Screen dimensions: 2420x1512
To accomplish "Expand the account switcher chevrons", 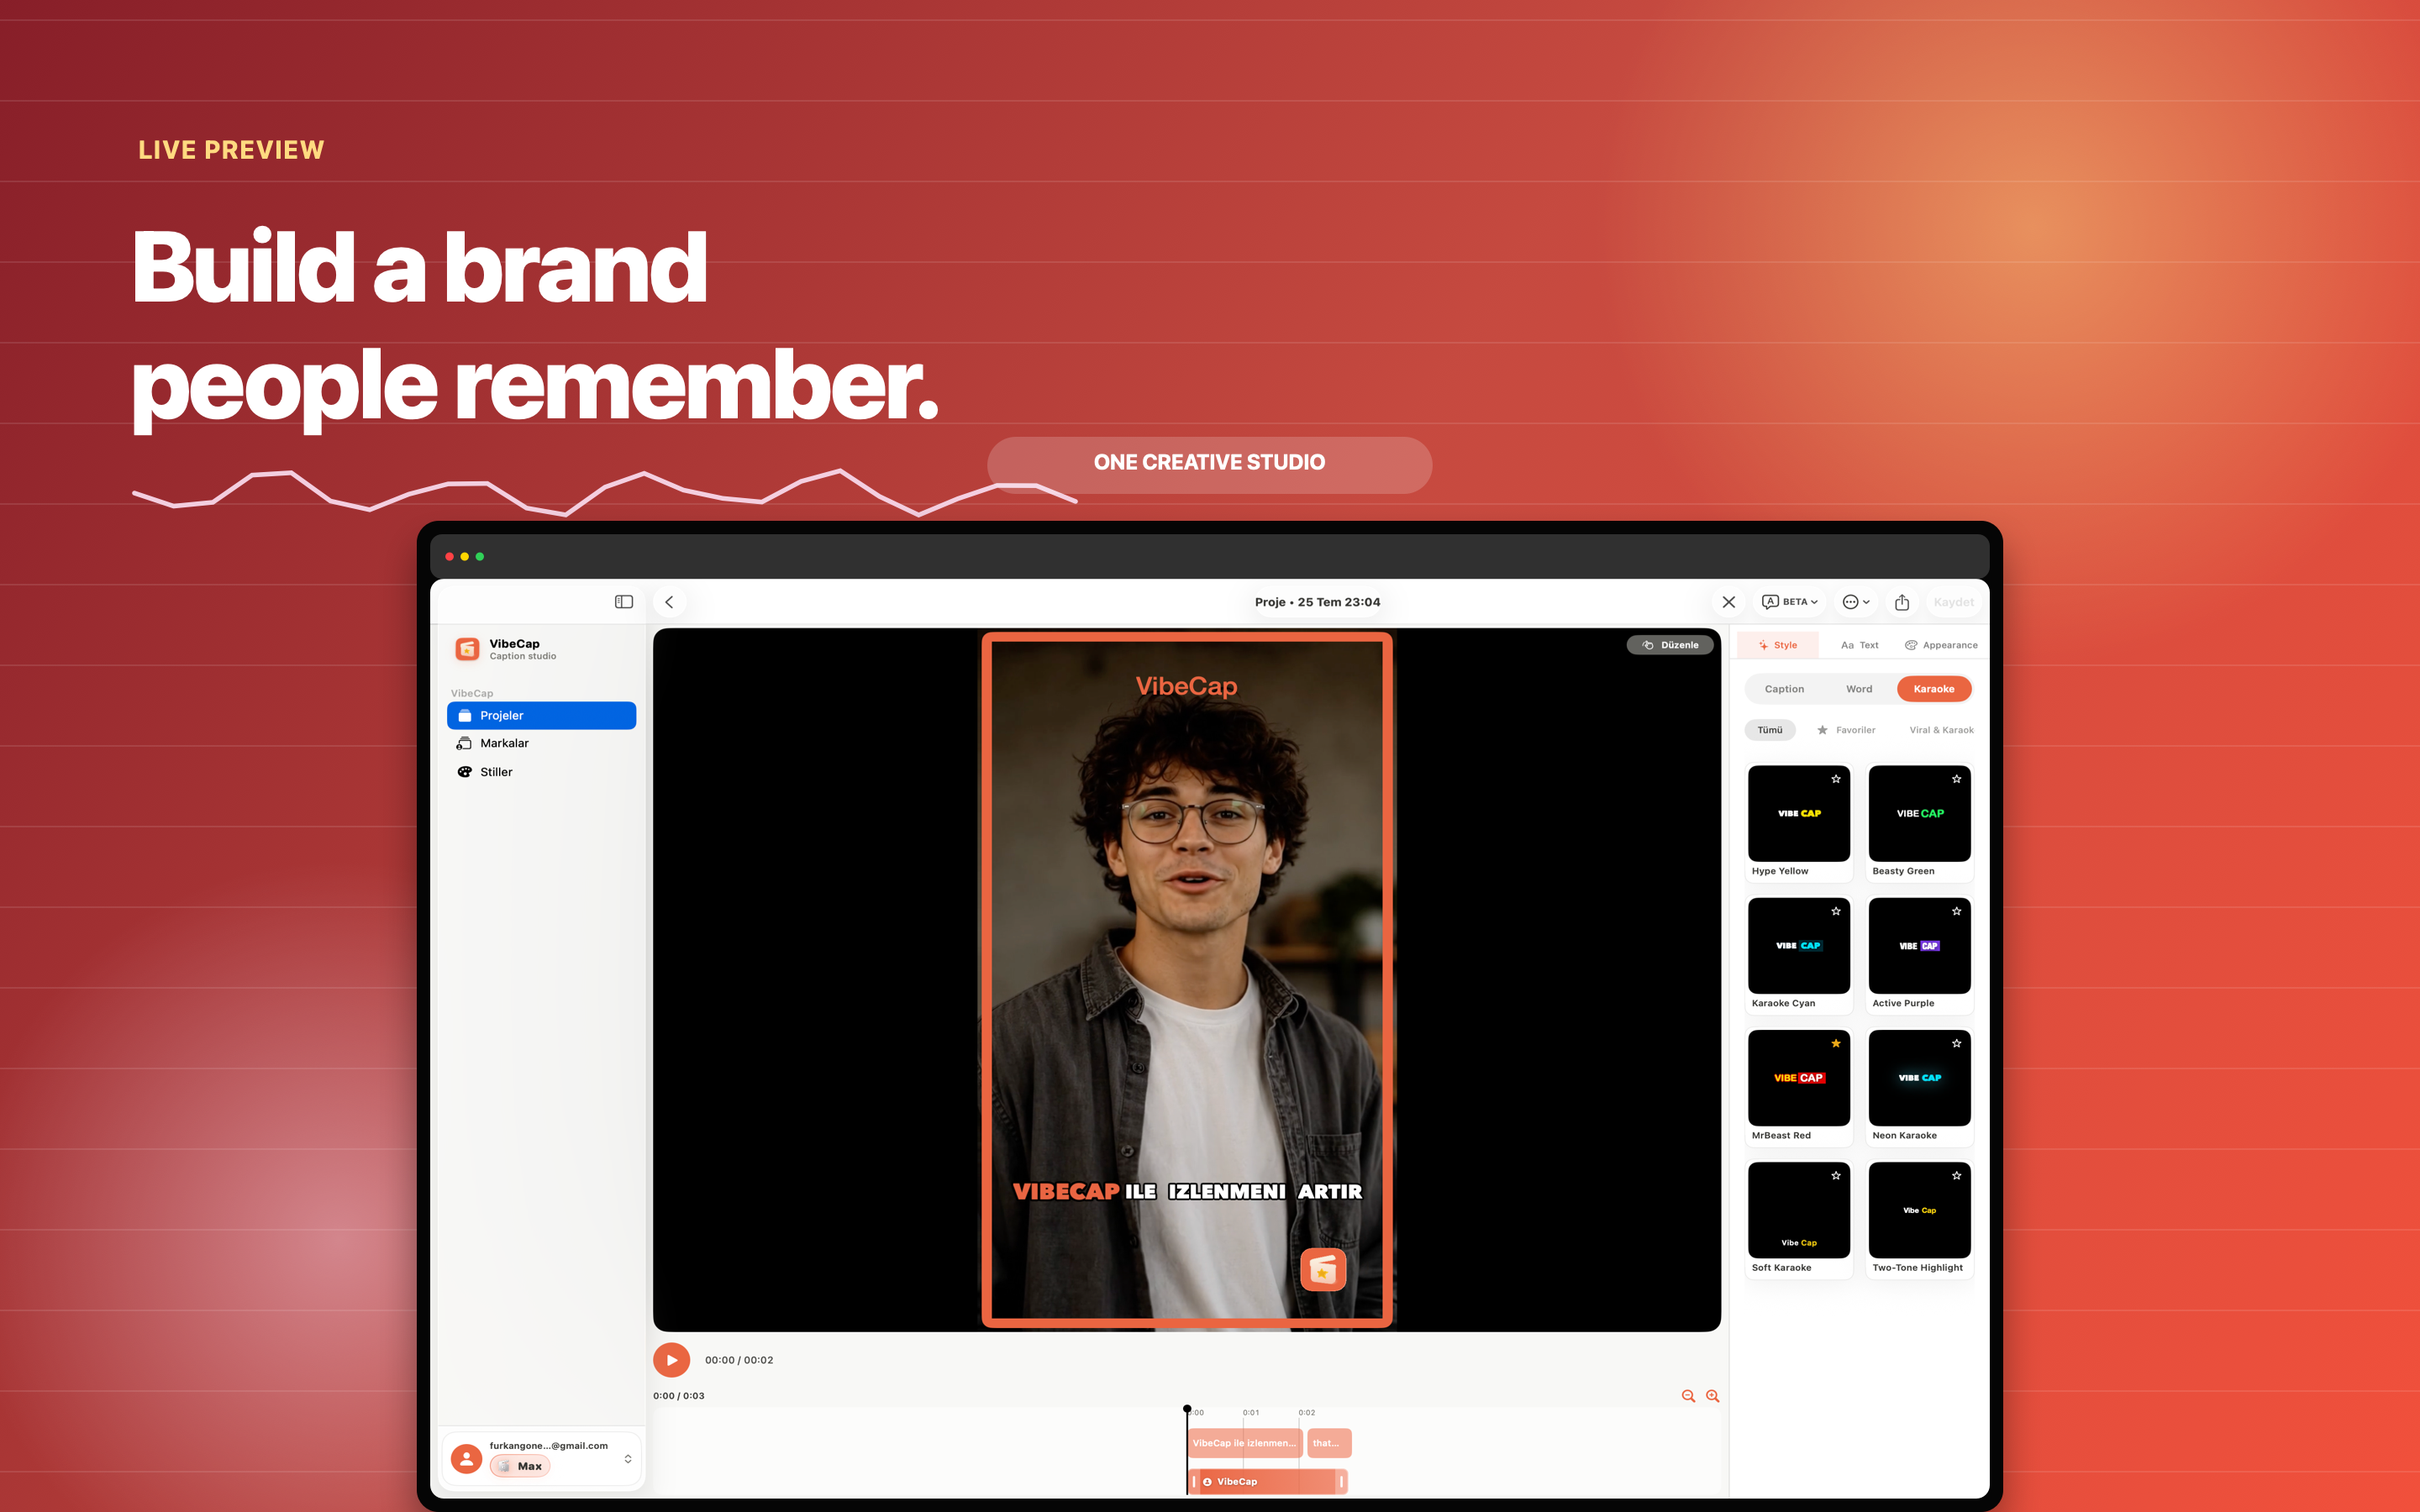I will pyautogui.click(x=628, y=1459).
